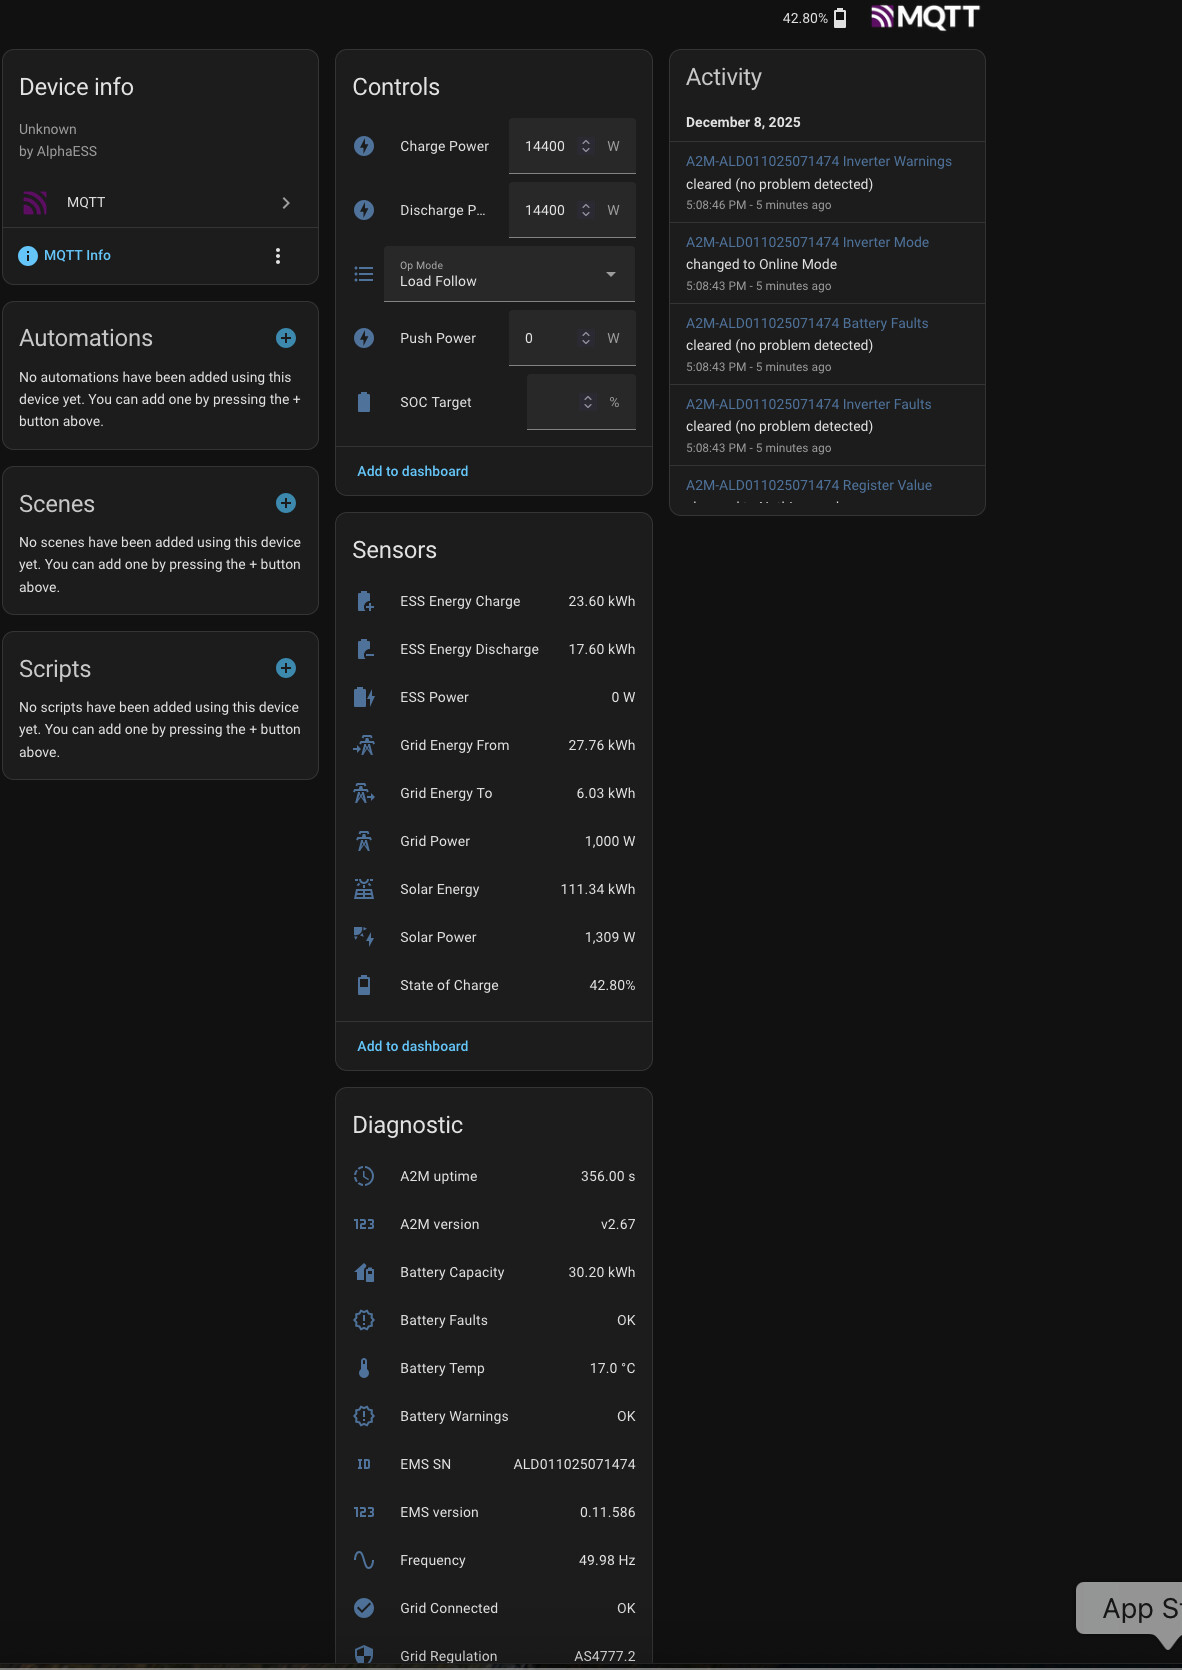Image resolution: width=1182 pixels, height=1670 pixels.
Task: Click the Solar Power sensor icon
Action: point(364,937)
